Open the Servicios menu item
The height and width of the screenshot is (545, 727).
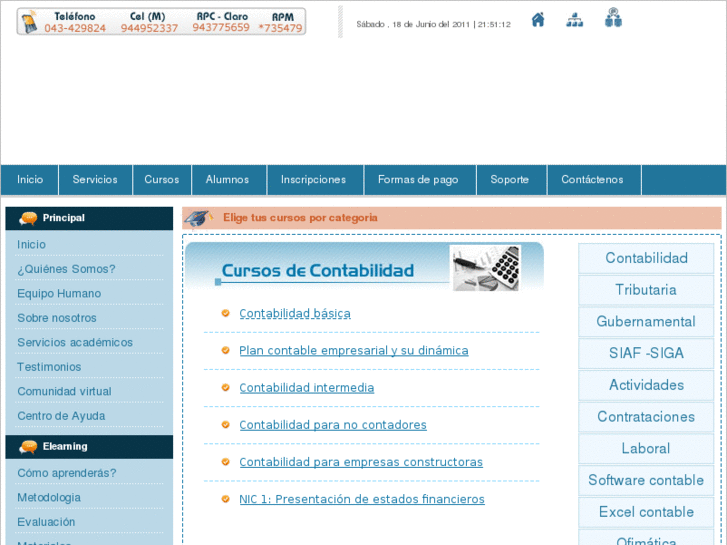click(x=95, y=180)
